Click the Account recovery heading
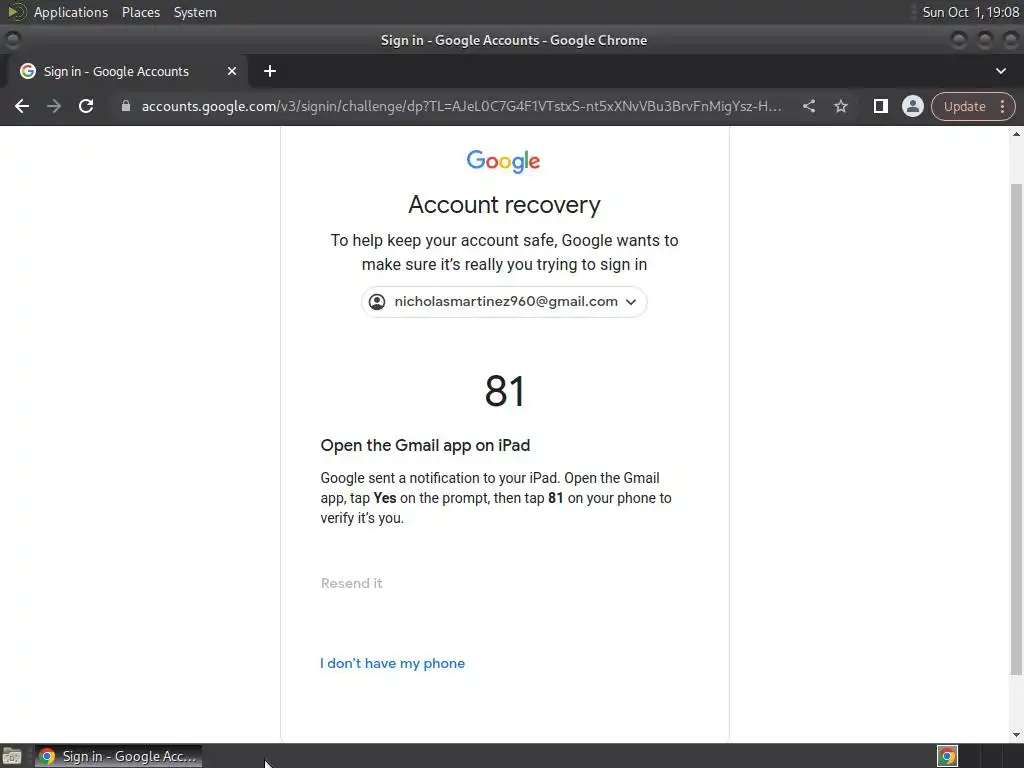Viewport: 1024px width, 768px height. (504, 205)
